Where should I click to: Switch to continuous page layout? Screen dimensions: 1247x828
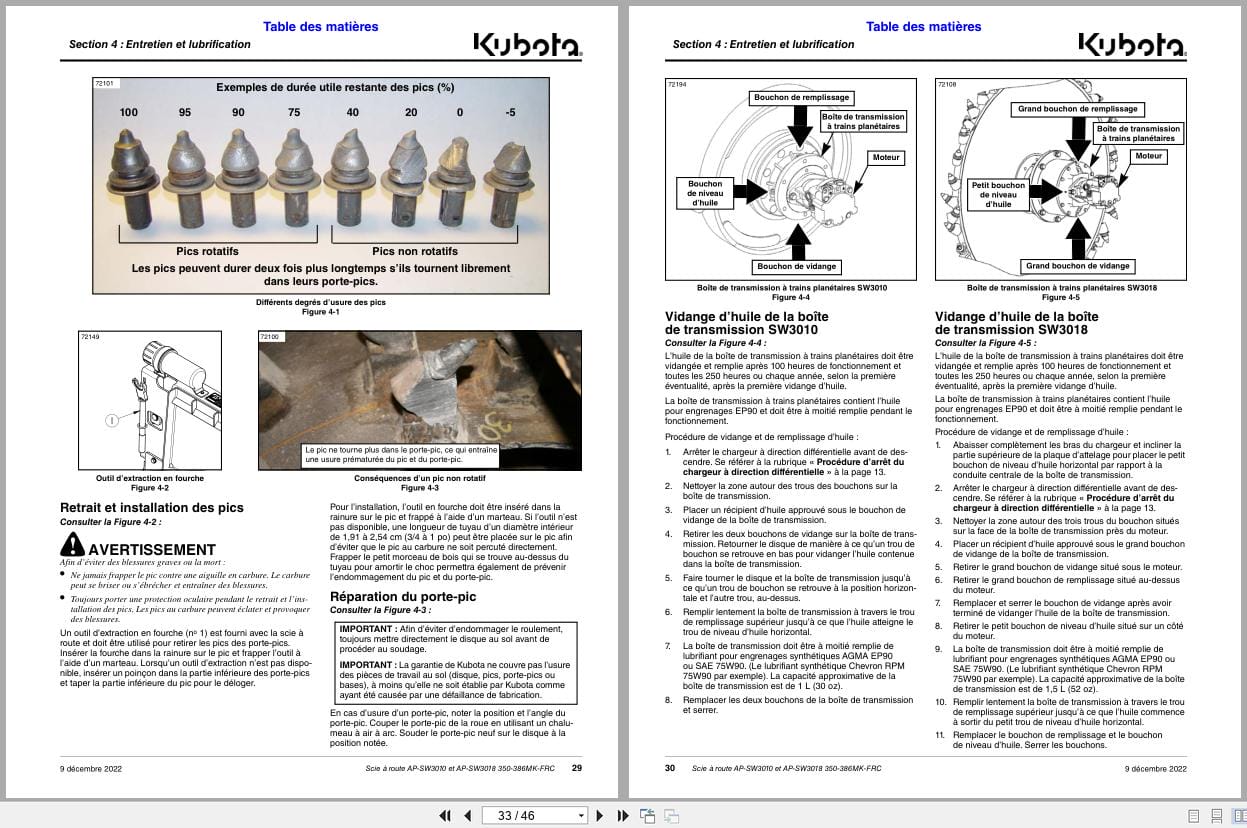point(1216,815)
